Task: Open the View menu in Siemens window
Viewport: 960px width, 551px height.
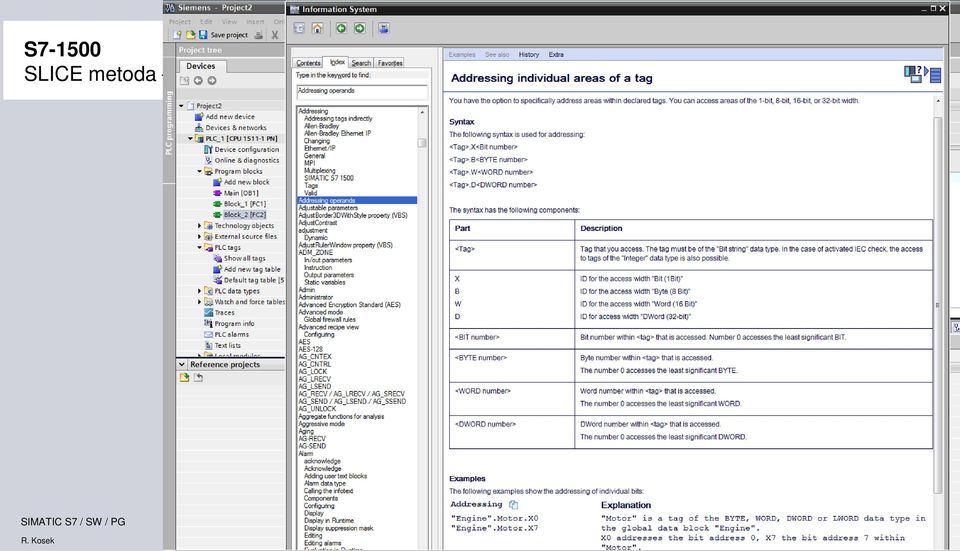Action: coord(230,21)
